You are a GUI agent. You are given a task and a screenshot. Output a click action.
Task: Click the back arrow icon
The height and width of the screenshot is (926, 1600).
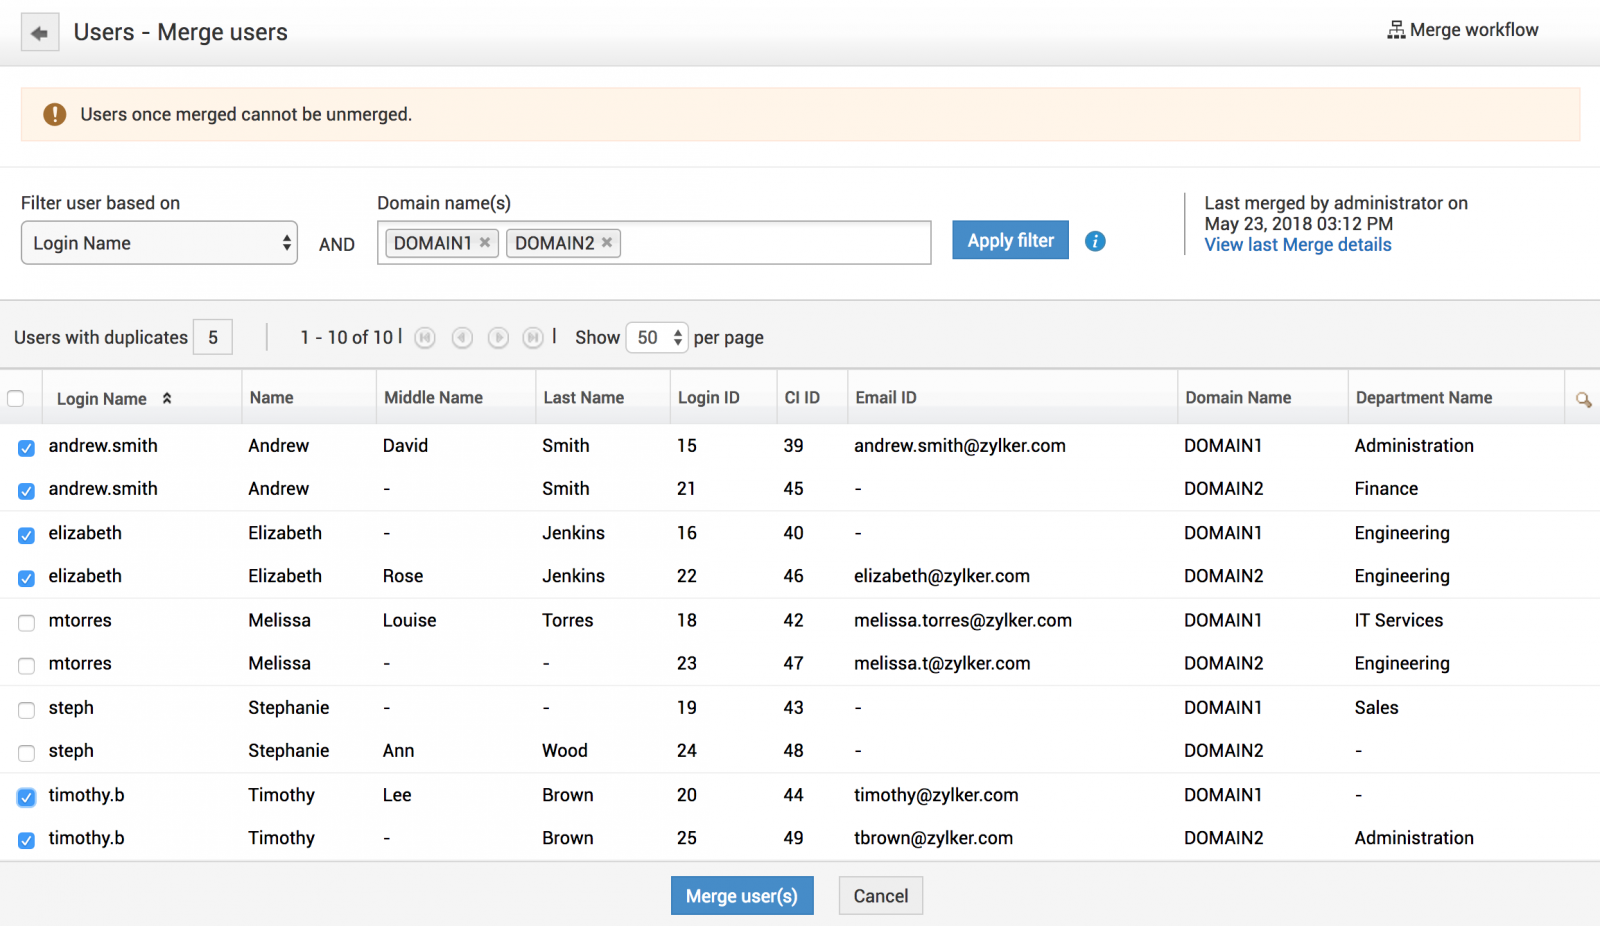[39, 33]
